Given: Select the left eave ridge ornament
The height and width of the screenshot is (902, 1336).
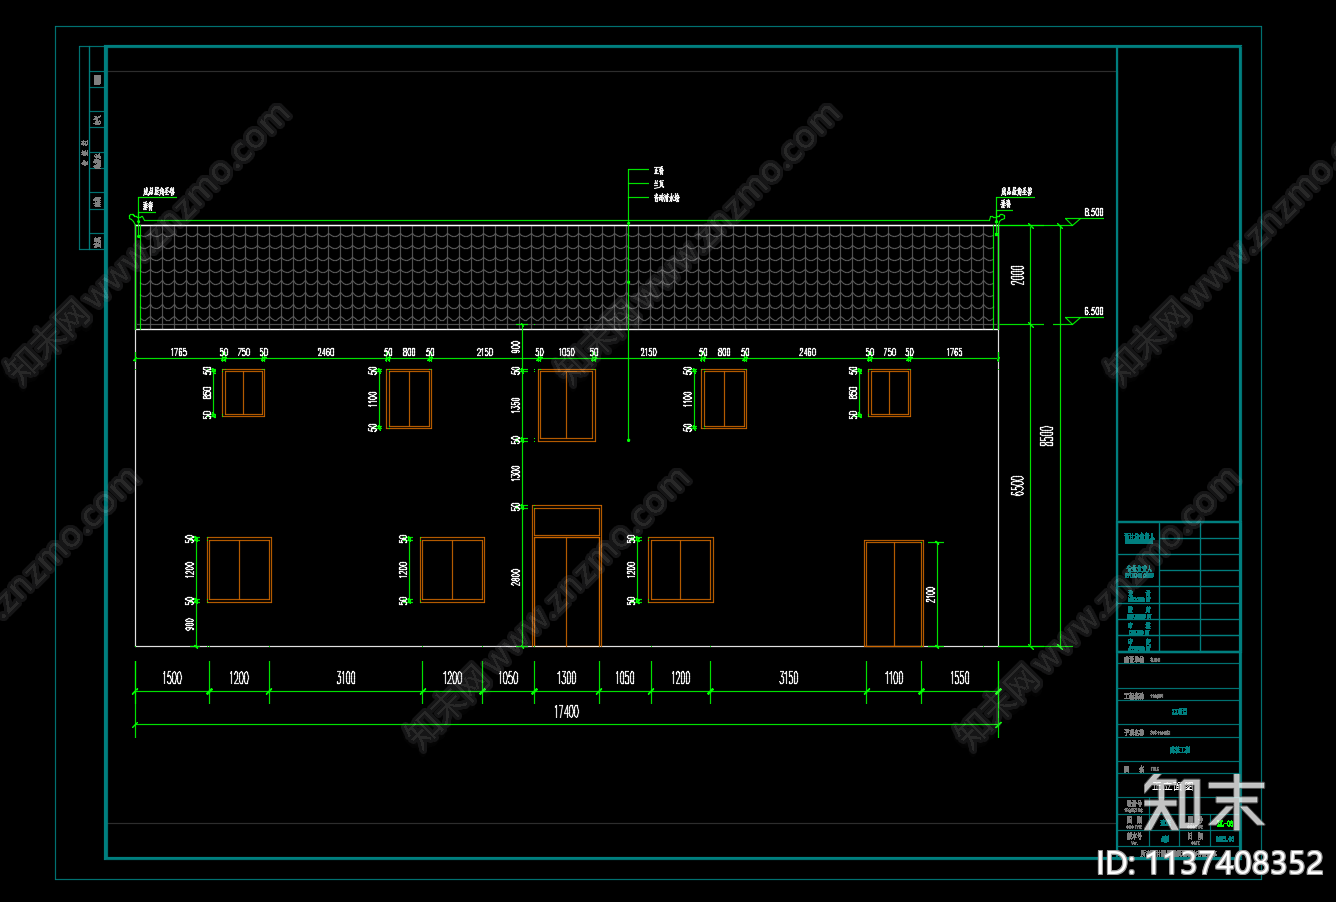Looking at the screenshot, I should pos(135,217).
